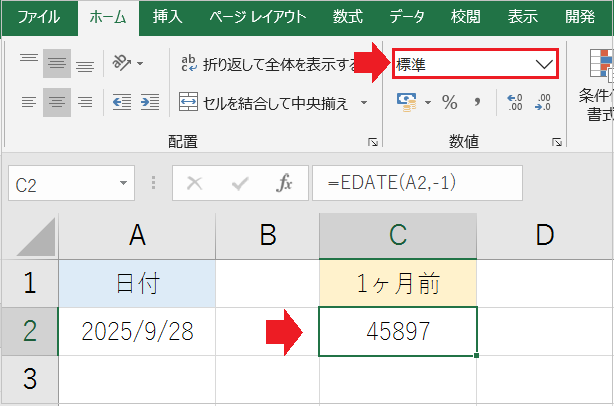This screenshot has height=406, width=616.
Task: Select all cells with corner triangle
Action: [x=34, y=237]
